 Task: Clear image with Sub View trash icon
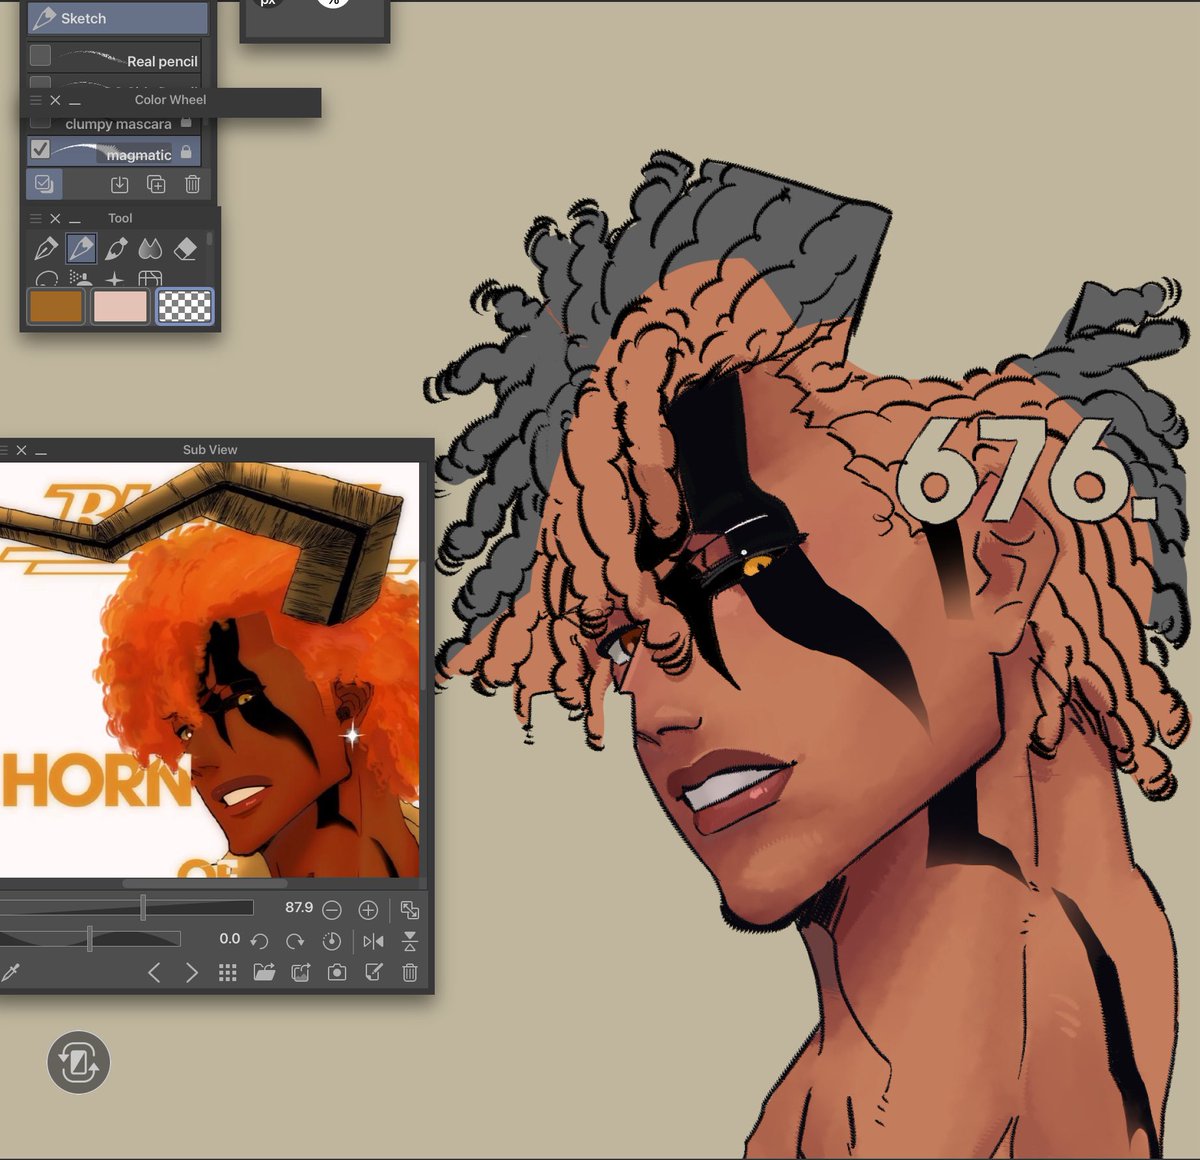410,972
